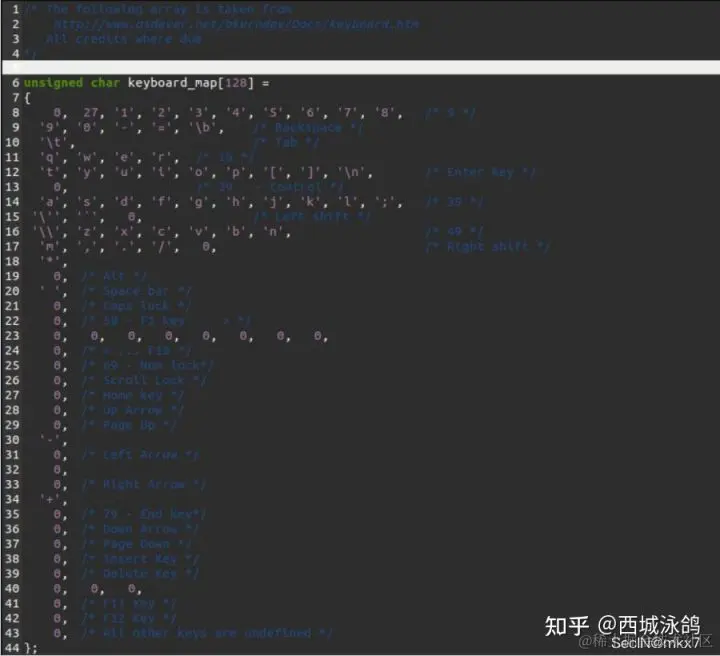Click the 'Left shift' comment on line 15
The height and width of the screenshot is (656, 720).
click(x=312, y=217)
